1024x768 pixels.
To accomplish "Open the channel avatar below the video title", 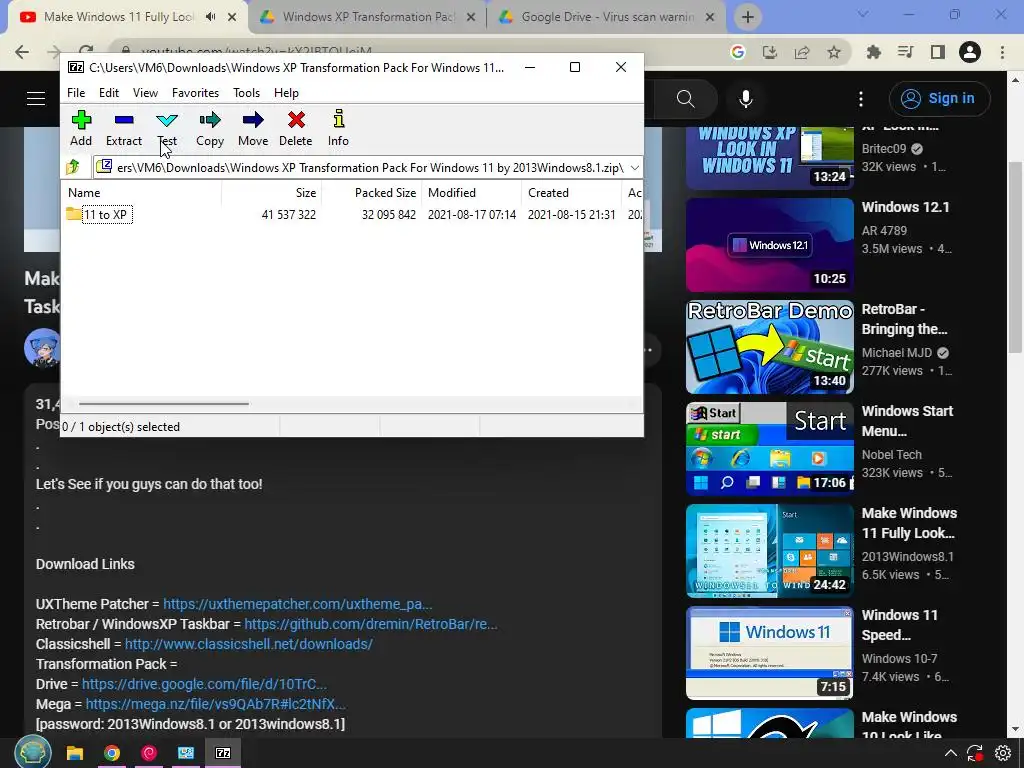I will pos(42,348).
